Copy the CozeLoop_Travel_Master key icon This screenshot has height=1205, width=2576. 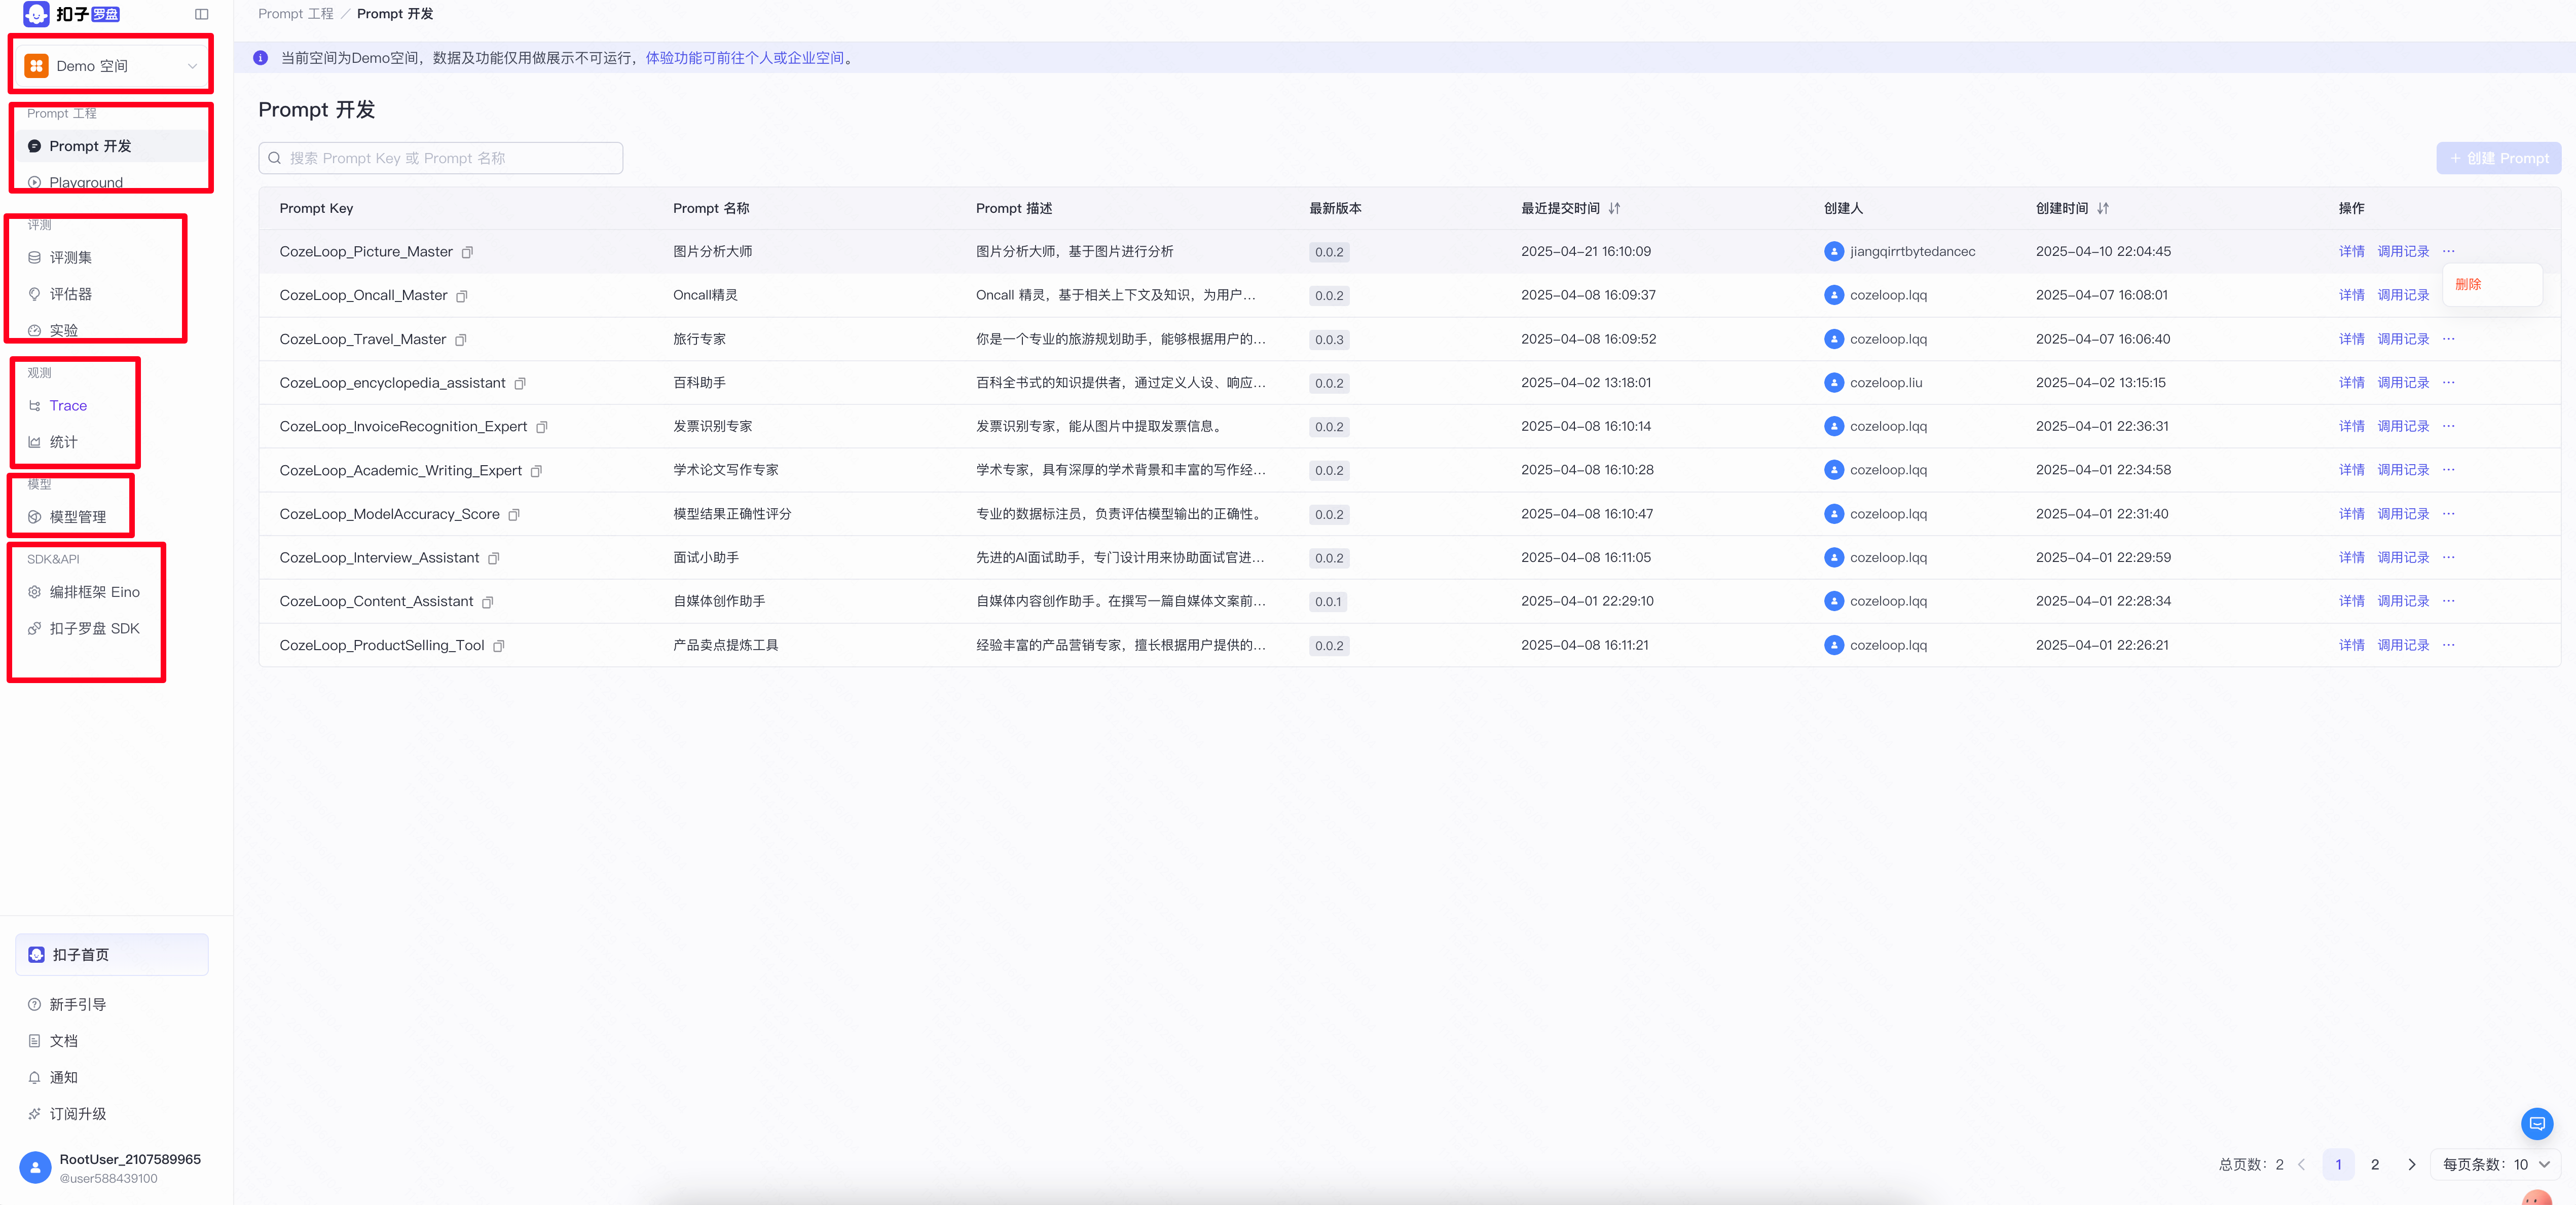pyautogui.click(x=461, y=340)
